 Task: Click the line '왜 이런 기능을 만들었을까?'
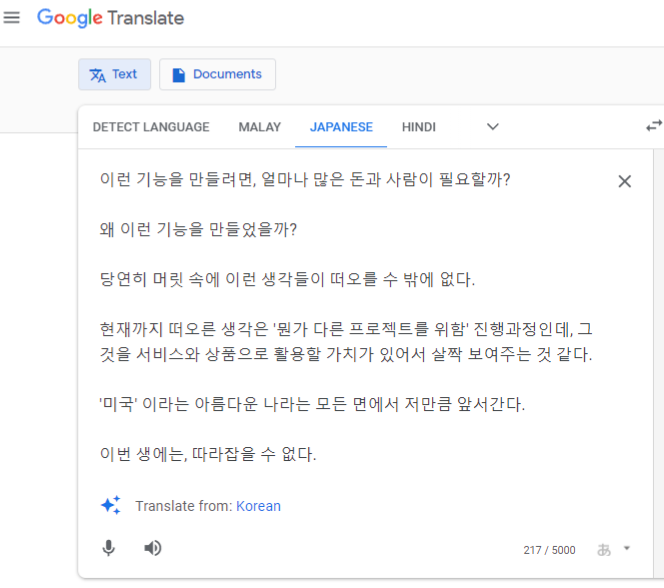198,229
